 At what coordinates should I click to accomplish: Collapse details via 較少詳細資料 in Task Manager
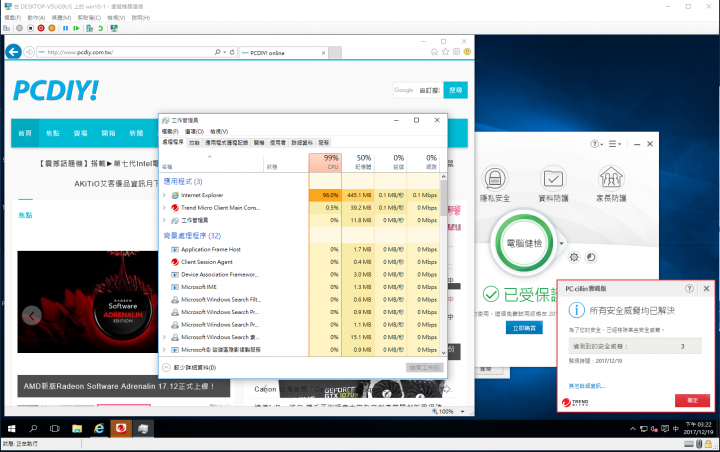[x=189, y=367]
